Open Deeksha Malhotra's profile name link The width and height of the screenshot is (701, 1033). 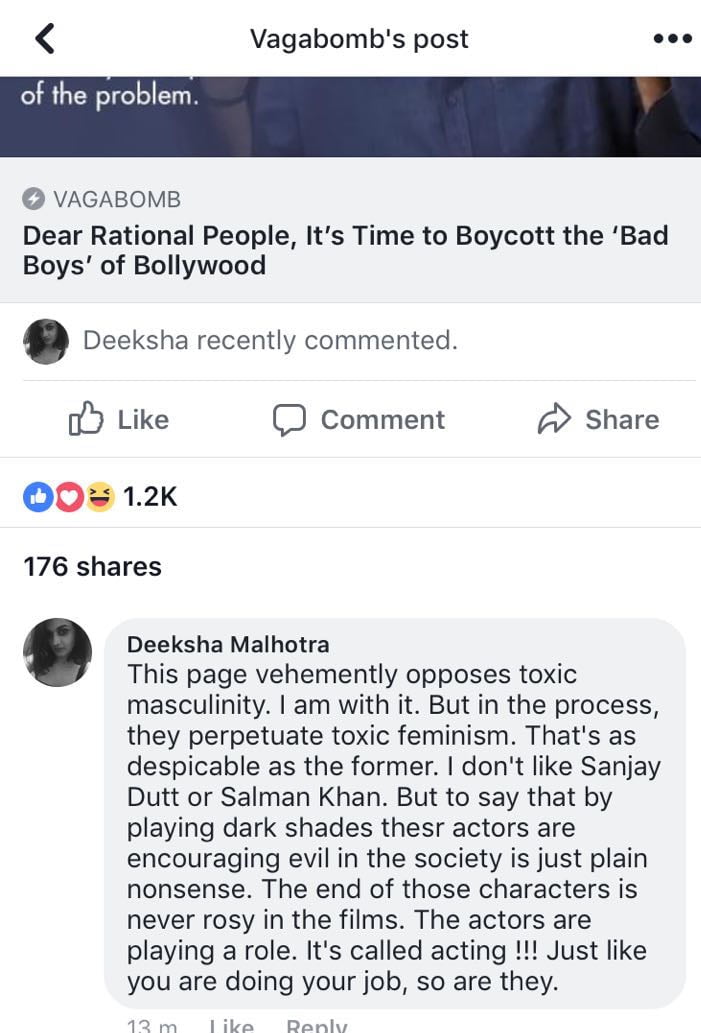228,644
